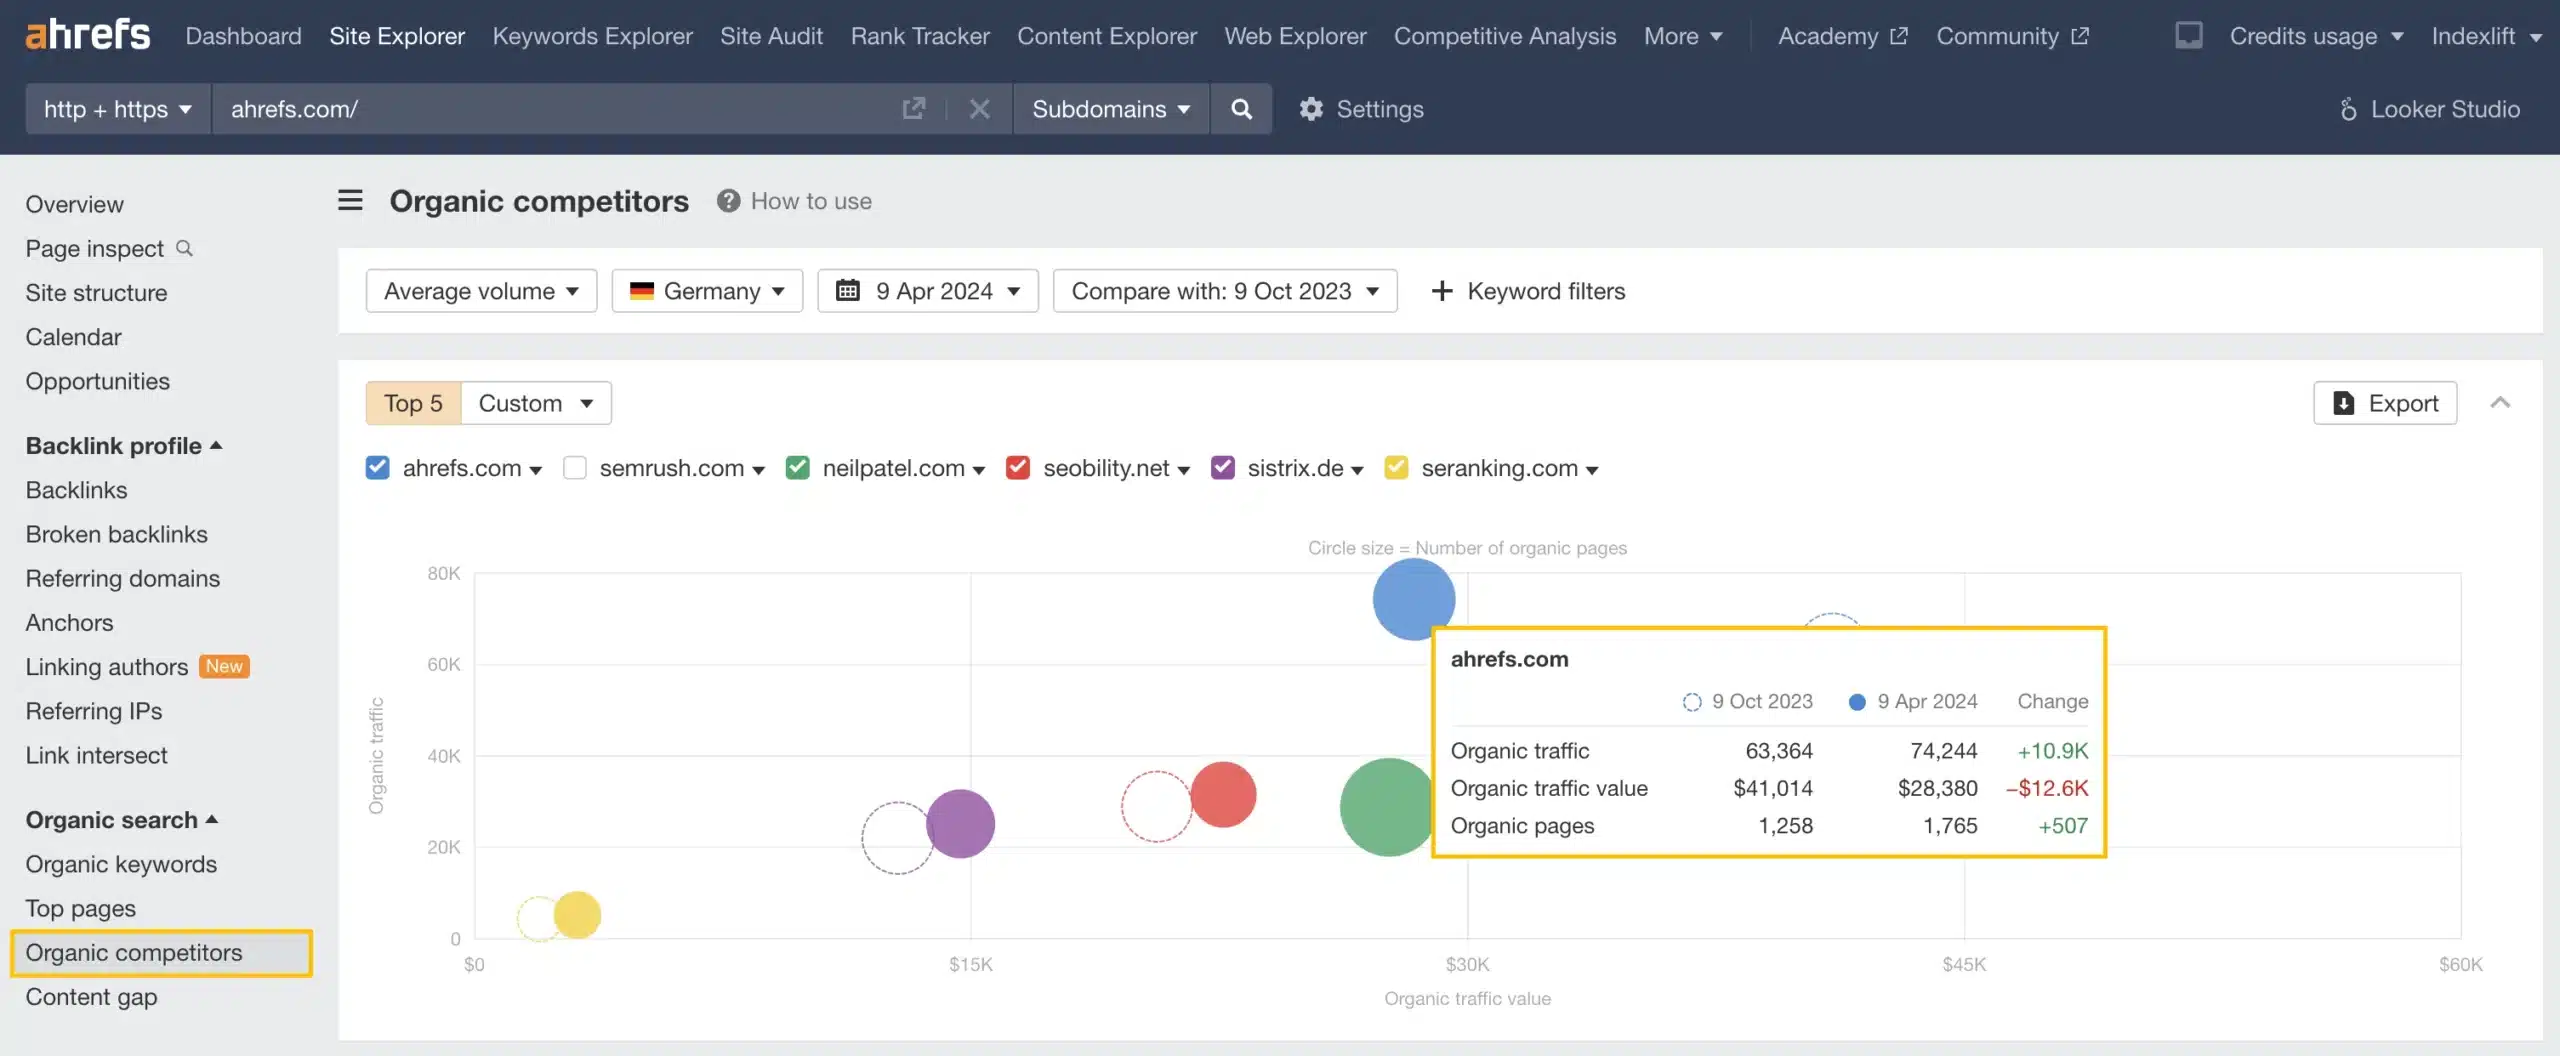Toggle seobility.net checkbox

[1018, 467]
